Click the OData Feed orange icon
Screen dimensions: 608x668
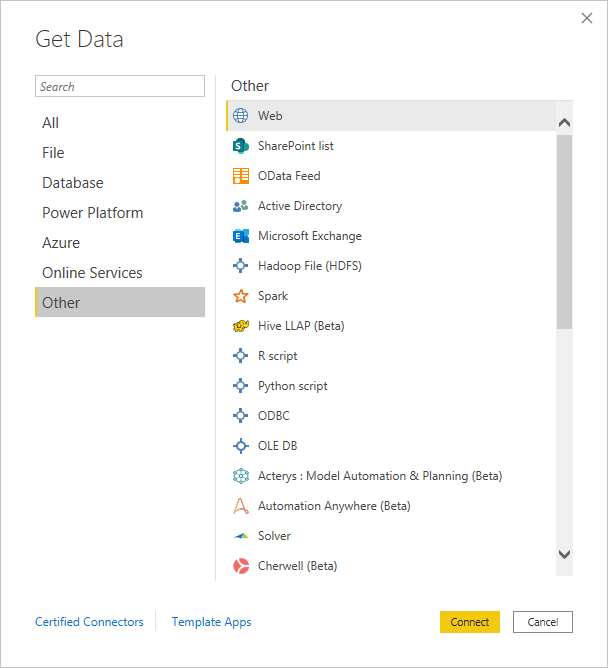coord(241,176)
